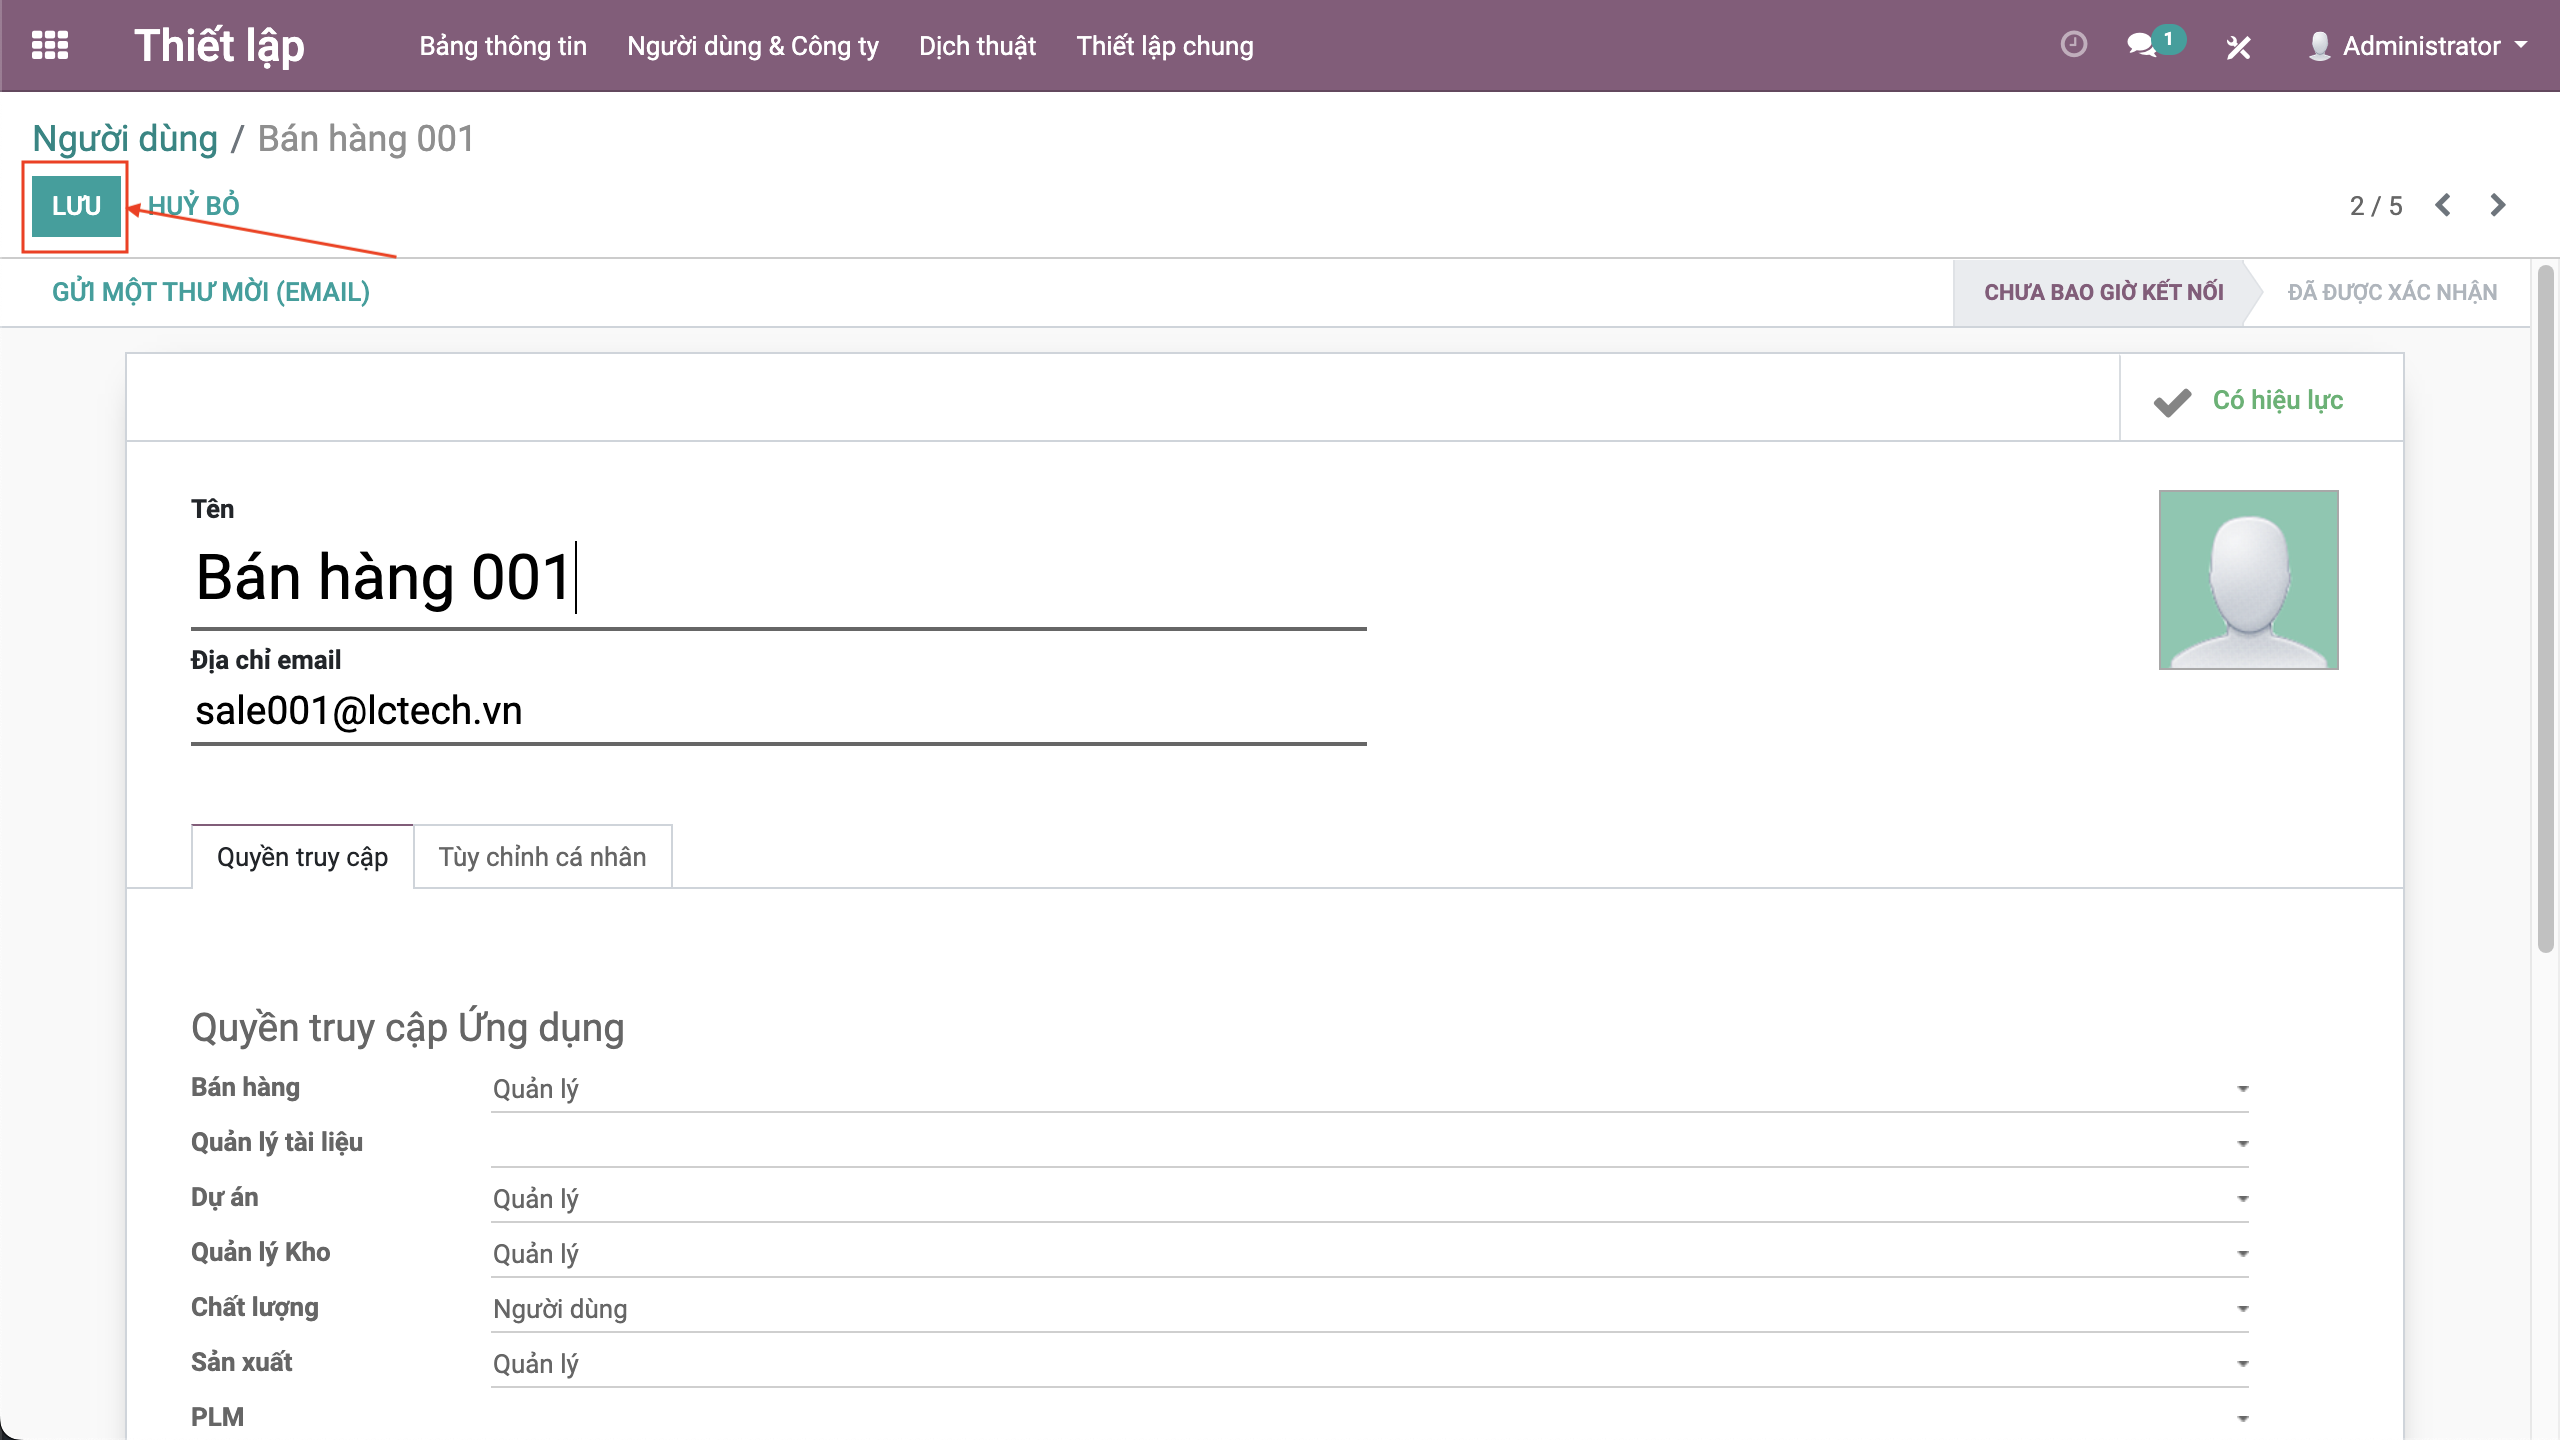Click the vertical page scrollbar
Viewport: 2560px width, 1440px height.
pyautogui.click(x=2545, y=610)
